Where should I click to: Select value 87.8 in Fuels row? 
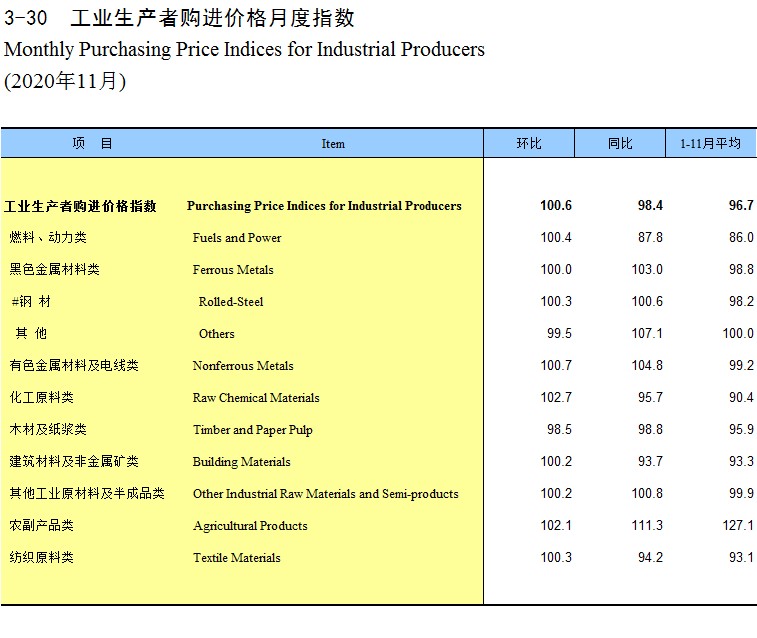650,237
